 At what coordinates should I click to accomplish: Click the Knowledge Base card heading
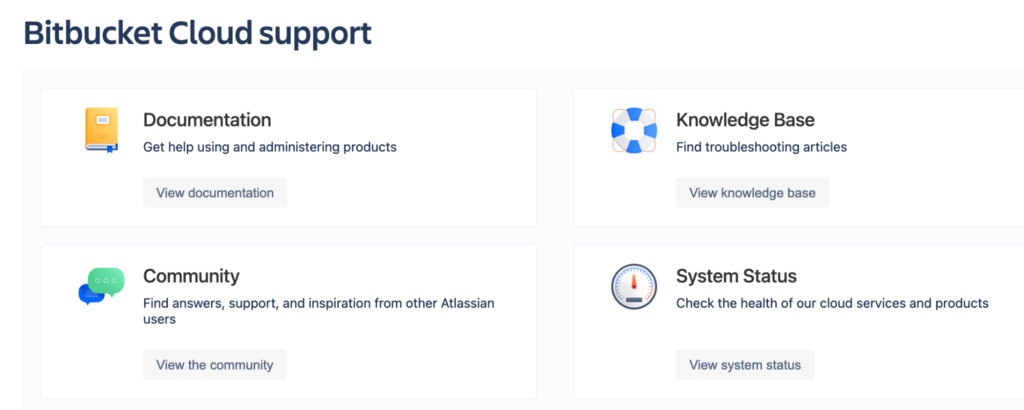coord(745,120)
